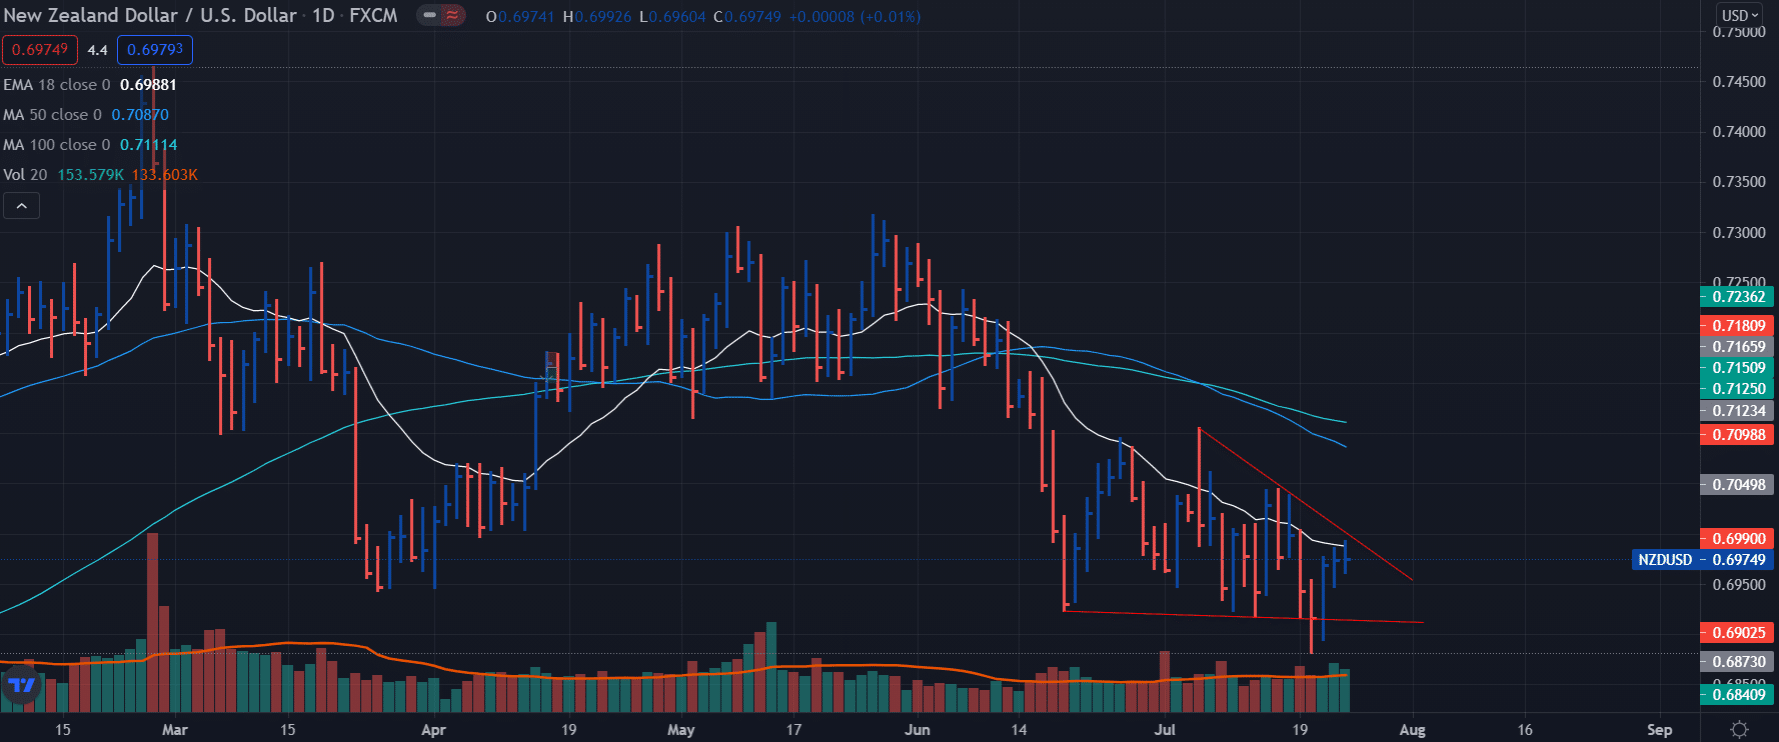Click the Sep date on time axis
This screenshot has width=1779, height=742.
(1659, 730)
